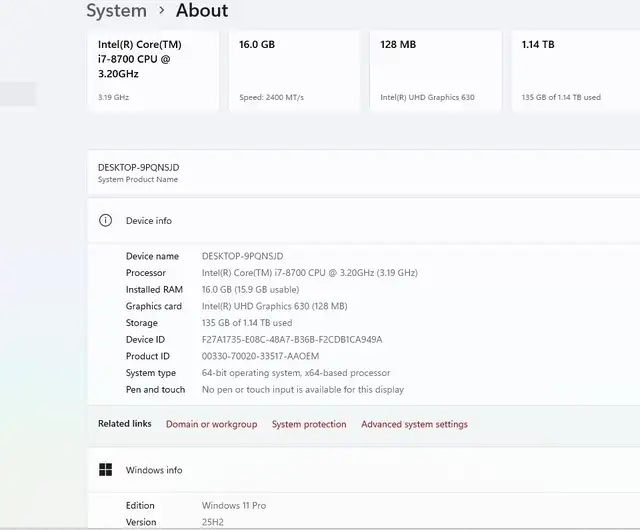The height and width of the screenshot is (530, 640).
Task: Select the Intel Core i7-8700 processor card
Action: [x=153, y=71]
